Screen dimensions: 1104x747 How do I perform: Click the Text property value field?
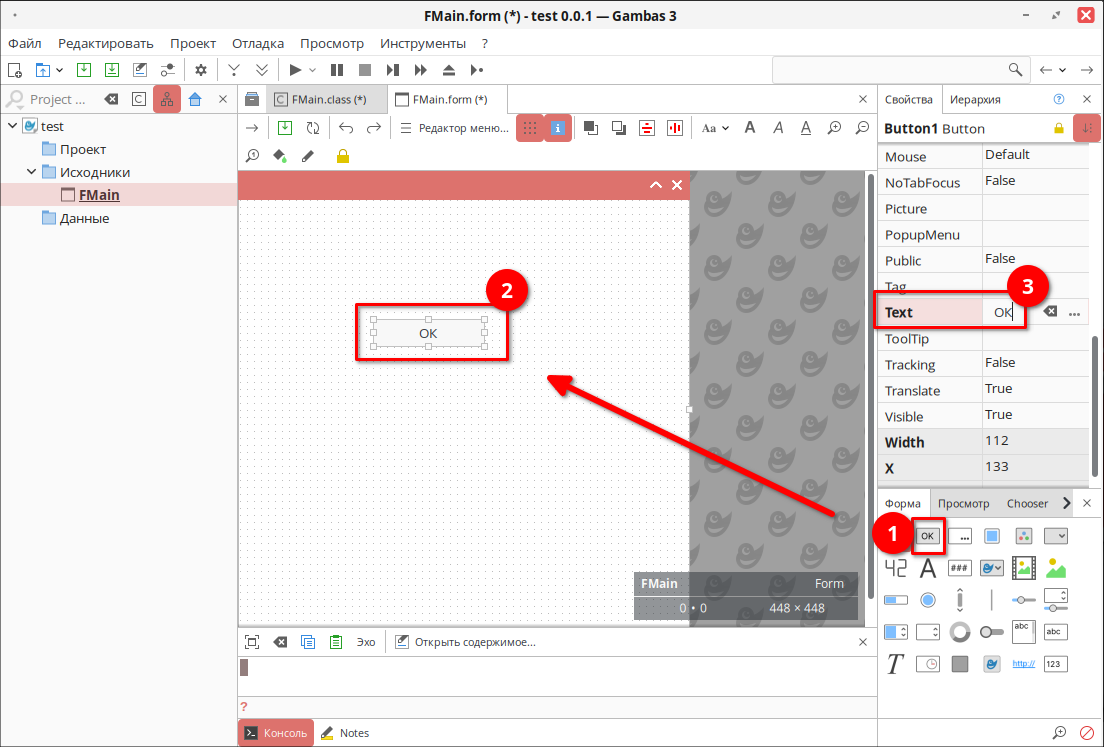tap(1003, 313)
